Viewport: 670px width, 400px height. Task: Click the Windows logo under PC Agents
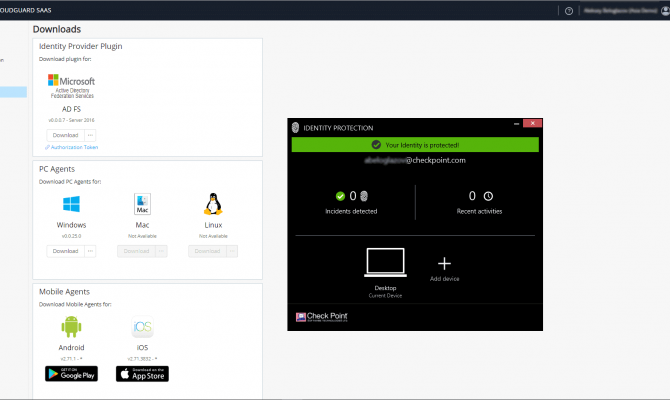click(71, 204)
